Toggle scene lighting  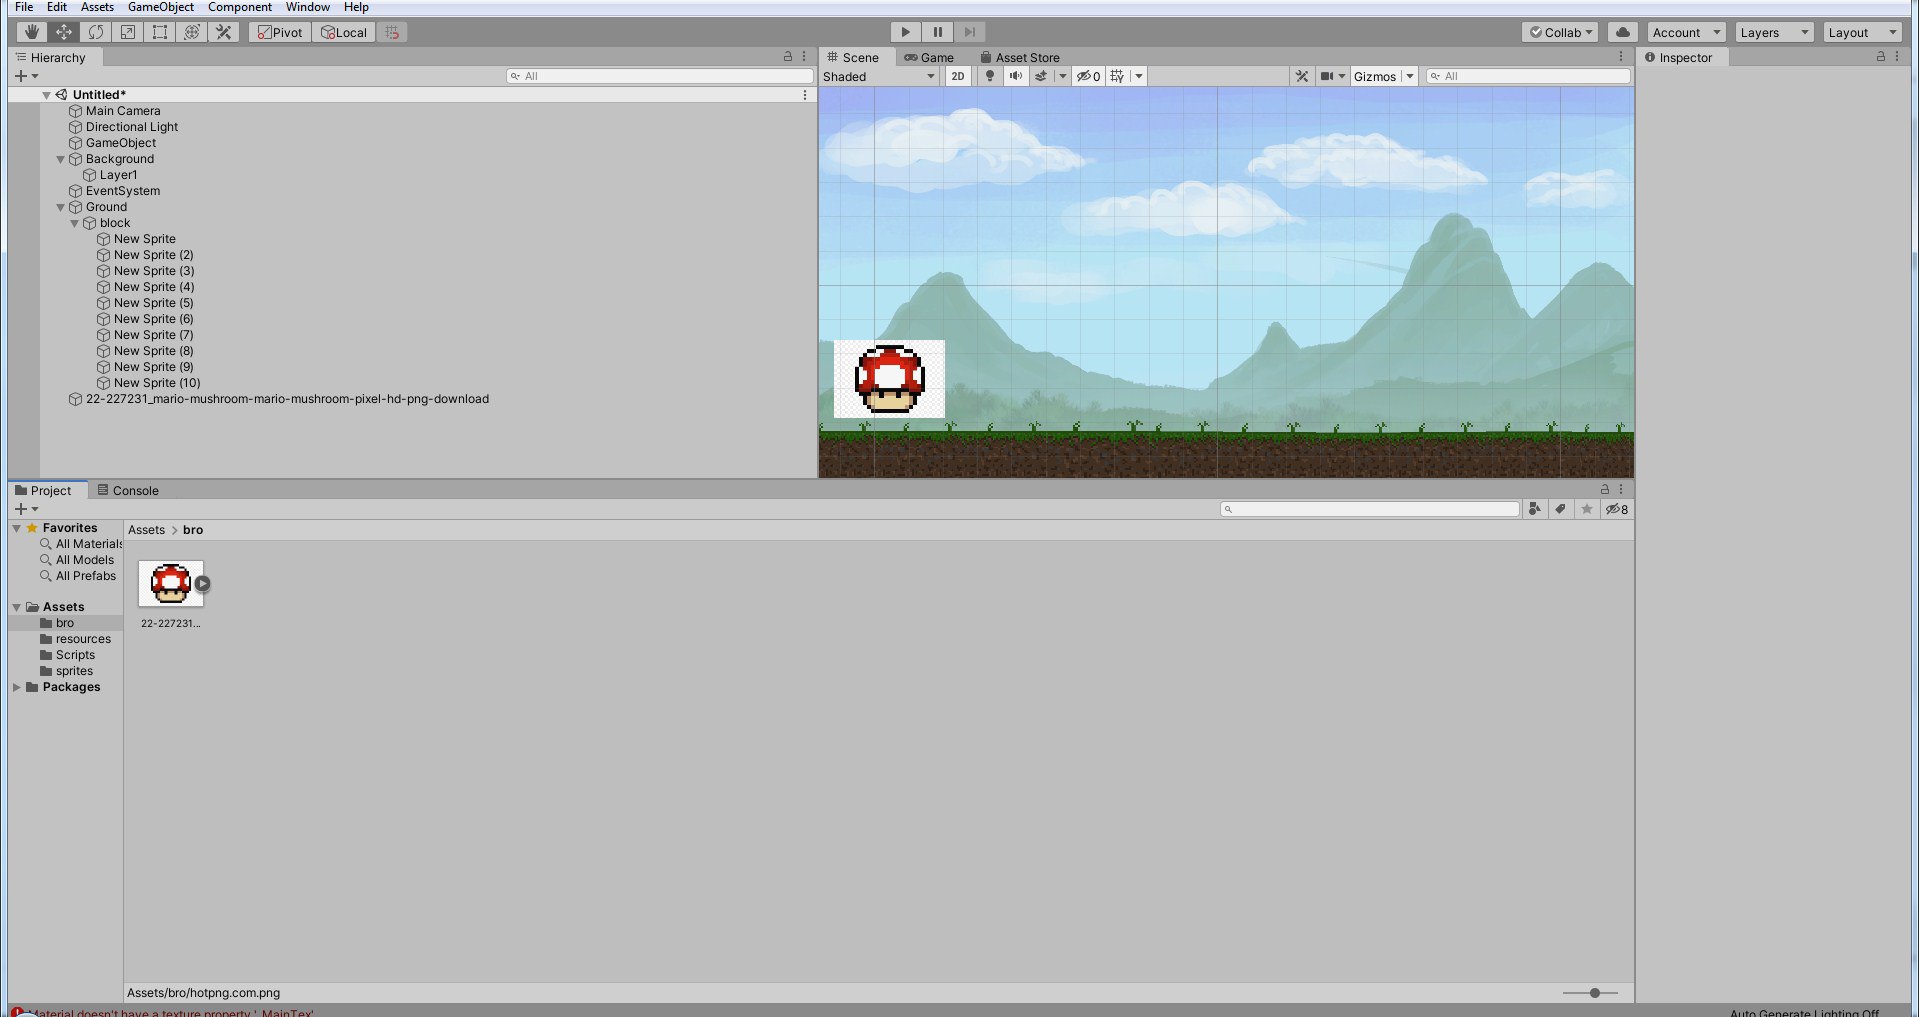(990, 76)
